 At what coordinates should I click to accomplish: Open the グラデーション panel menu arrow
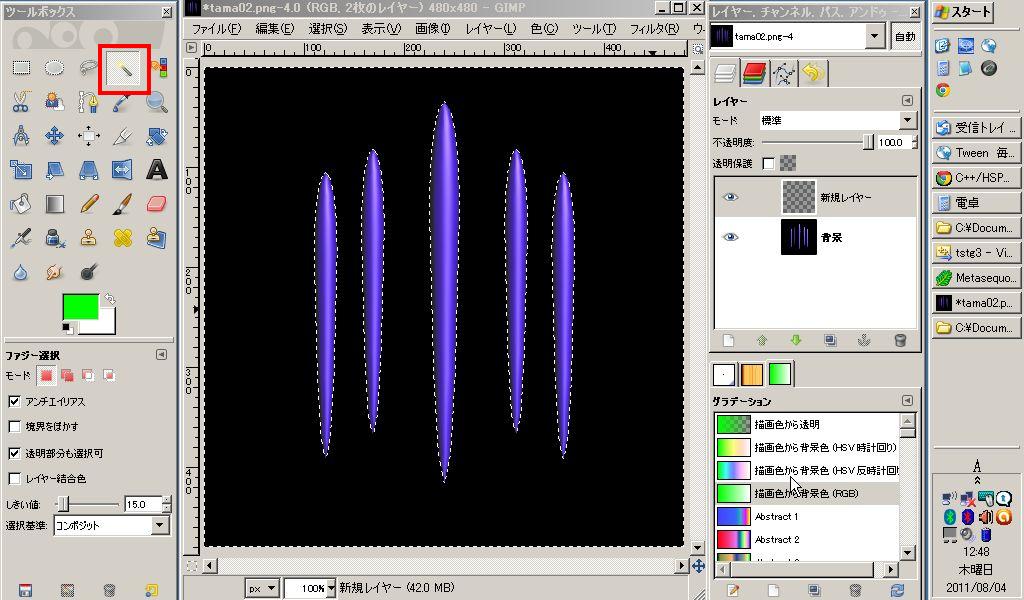907,400
